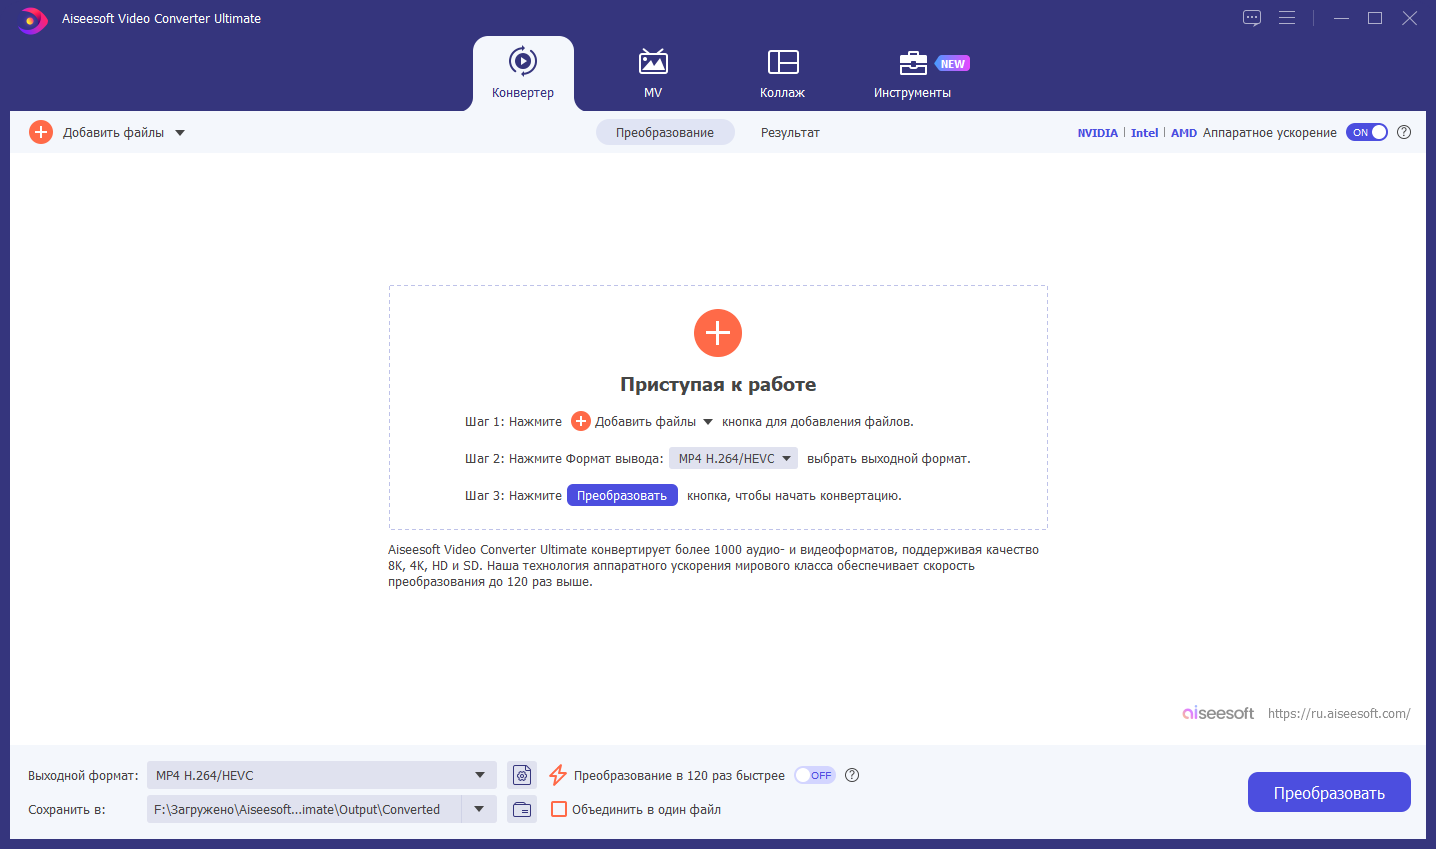Open output format settings gear icon
The image size is (1436, 849).
point(522,775)
